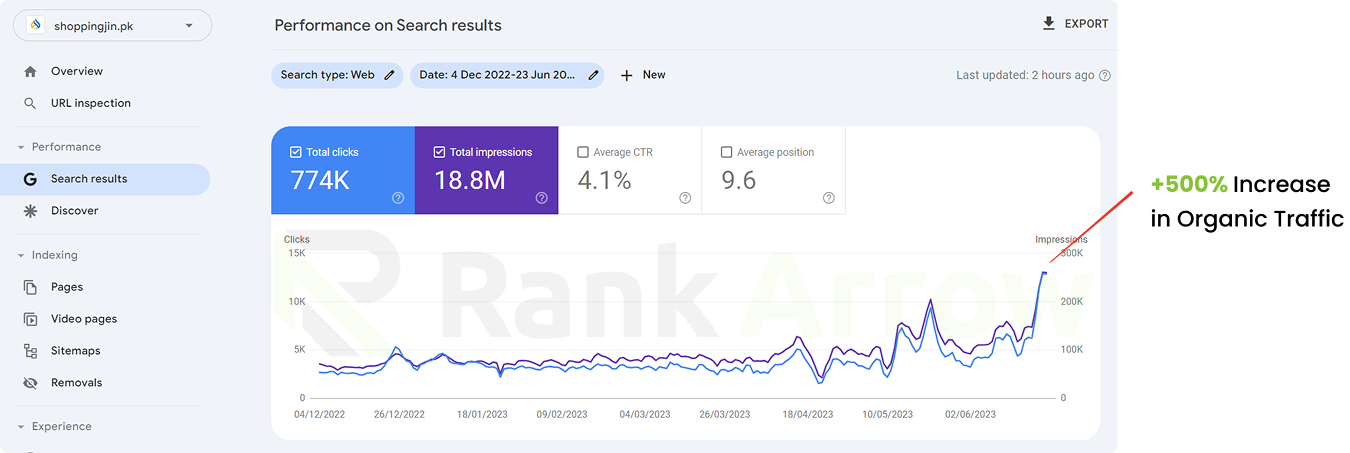Screen dimensions: 1350x453
Task: Open Video pages report
Action: click(x=84, y=319)
